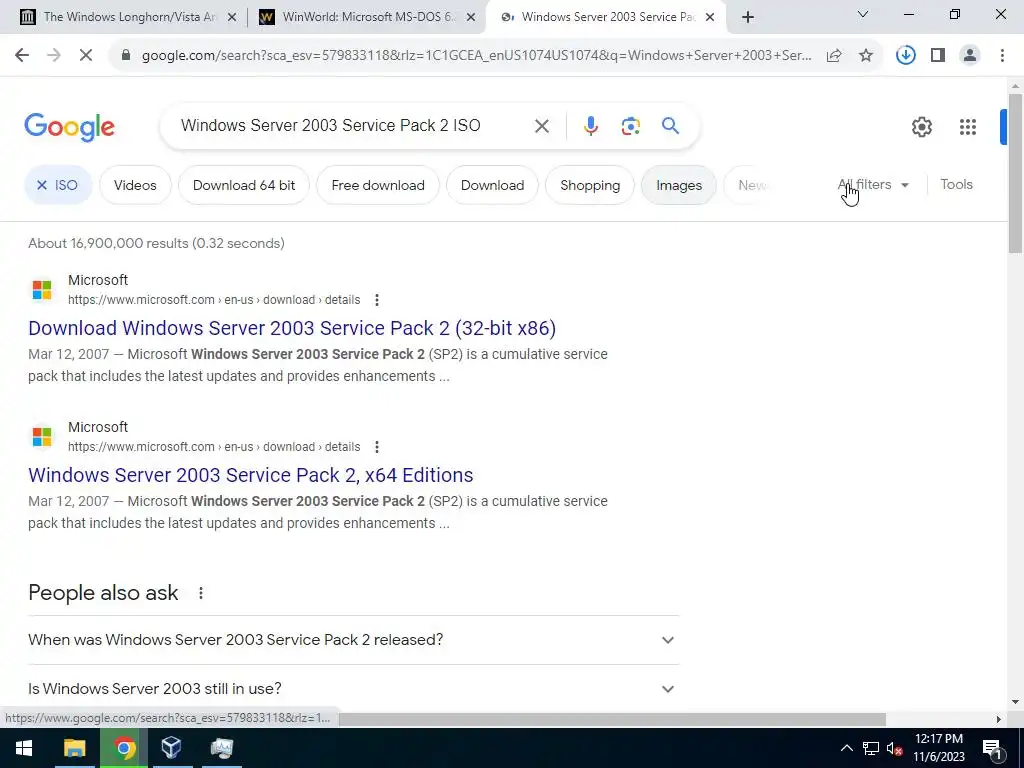
Task: Open the network status tray icon
Action: pos(871,748)
